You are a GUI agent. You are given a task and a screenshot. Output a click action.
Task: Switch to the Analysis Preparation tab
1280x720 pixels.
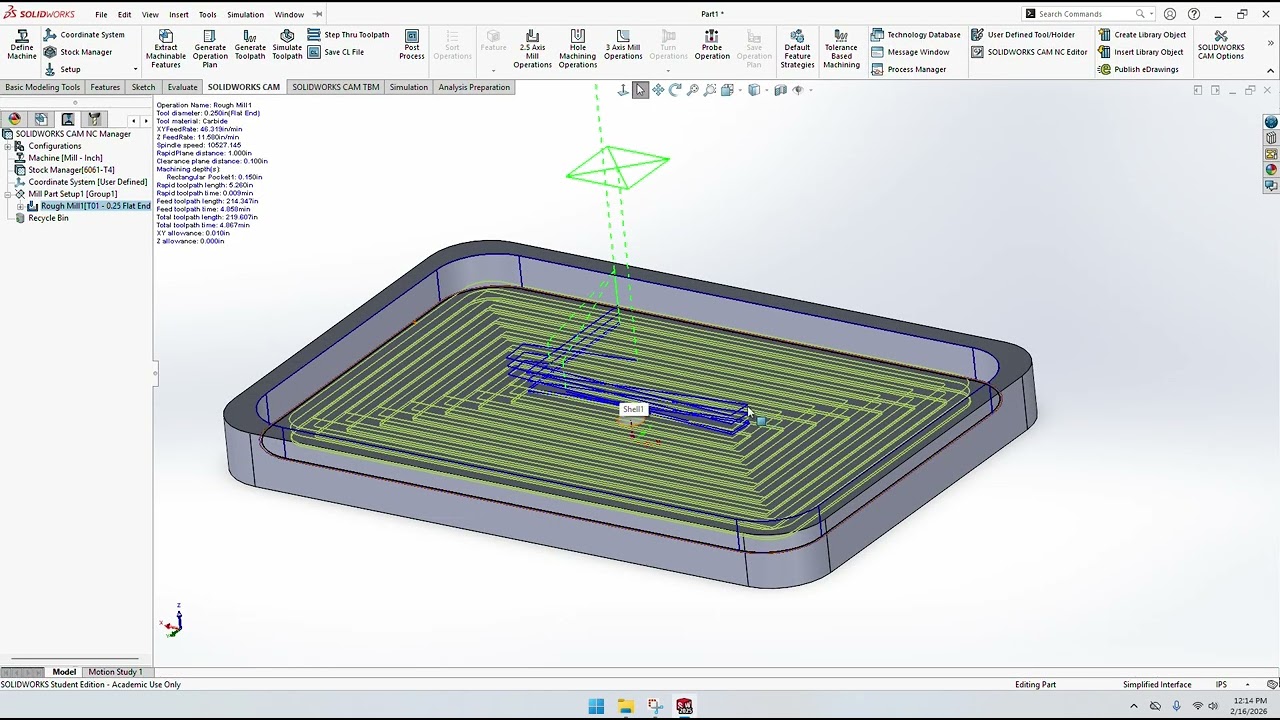[474, 87]
